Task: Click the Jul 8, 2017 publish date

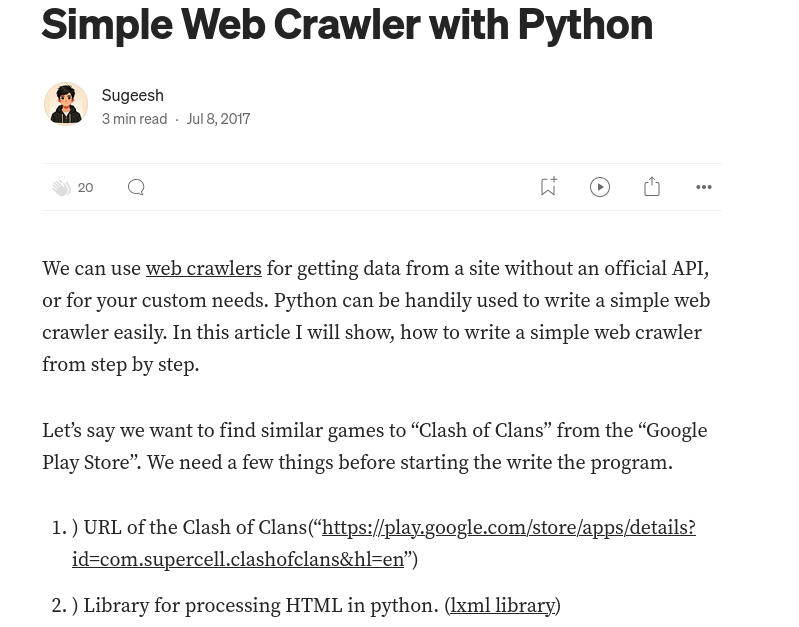Action: [x=218, y=118]
